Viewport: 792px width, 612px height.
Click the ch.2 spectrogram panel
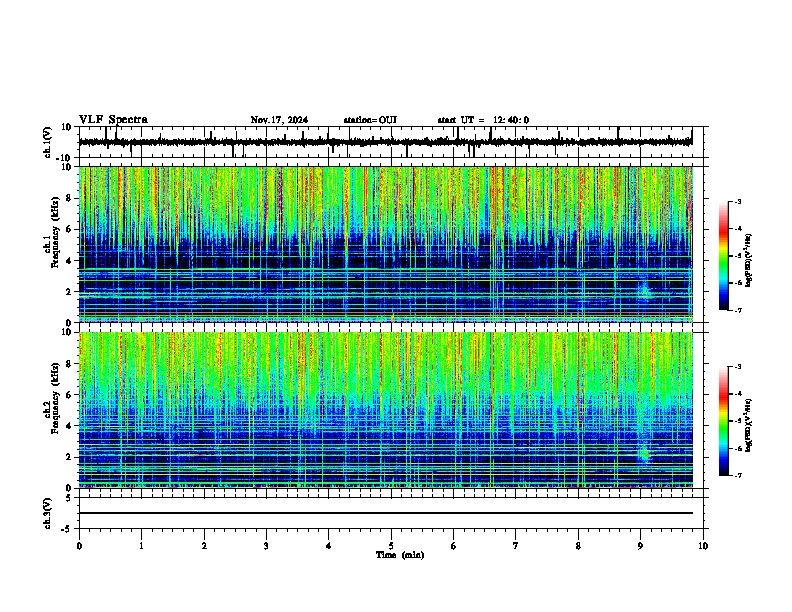pos(386,410)
